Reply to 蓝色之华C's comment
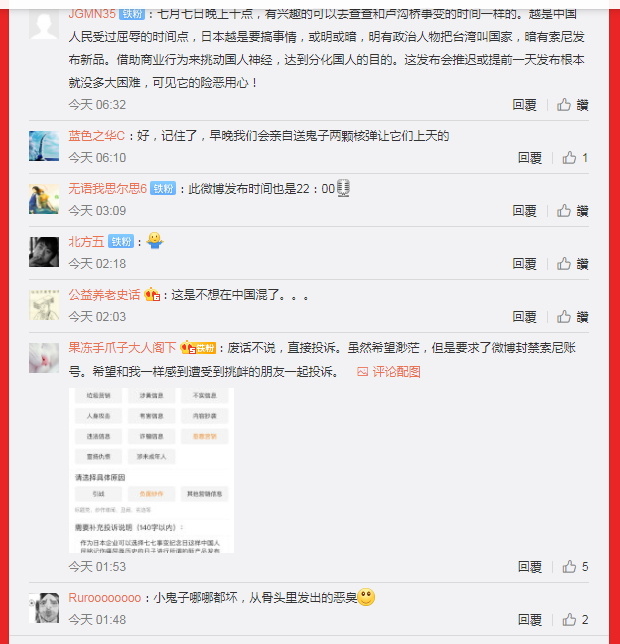 pyautogui.click(x=530, y=158)
